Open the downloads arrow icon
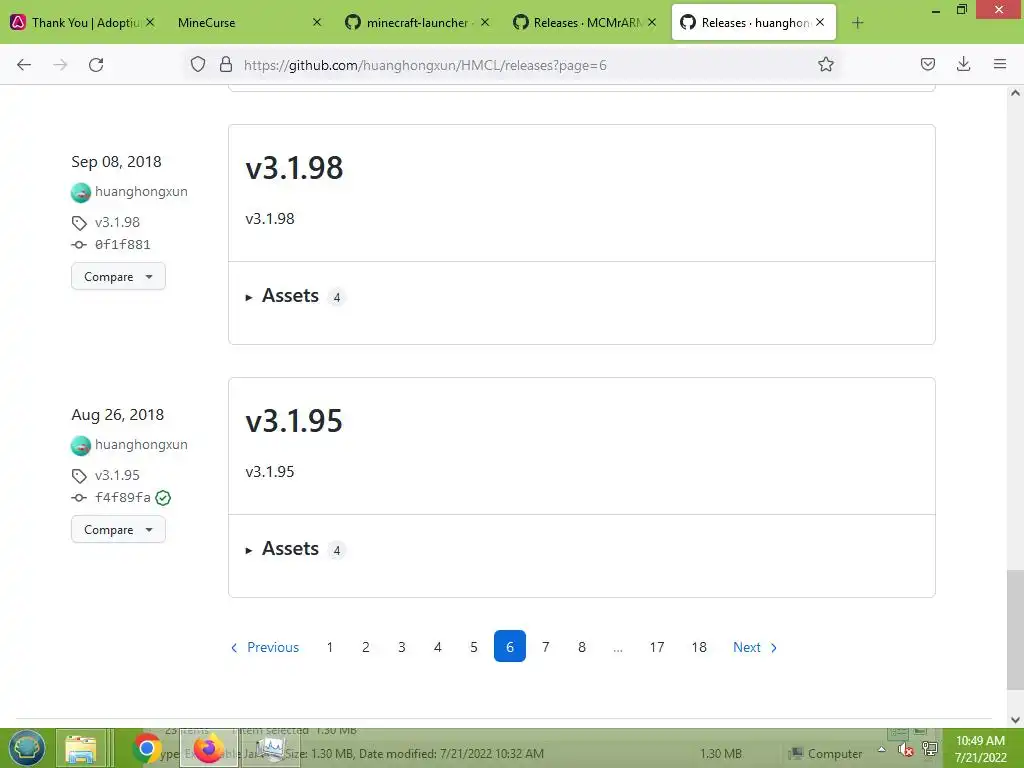Viewport: 1024px width, 768px height. coord(963,65)
